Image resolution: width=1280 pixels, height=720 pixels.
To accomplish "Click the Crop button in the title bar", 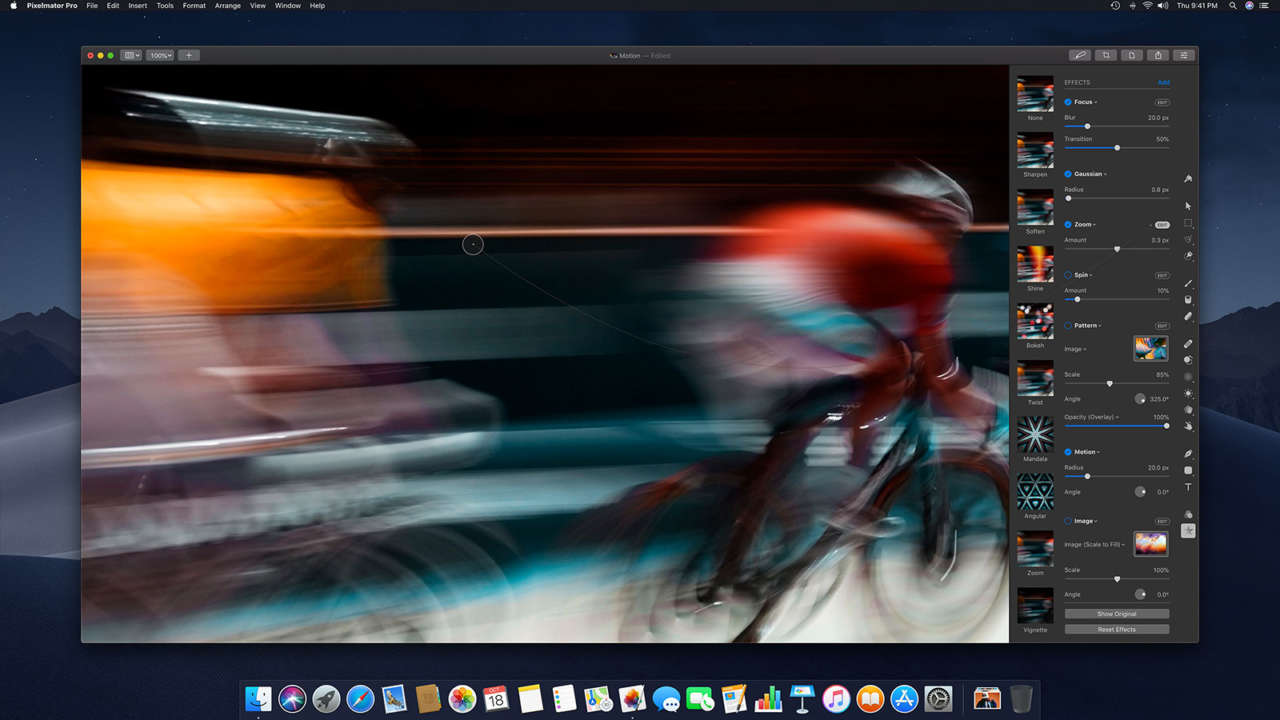I will point(1105,56).
